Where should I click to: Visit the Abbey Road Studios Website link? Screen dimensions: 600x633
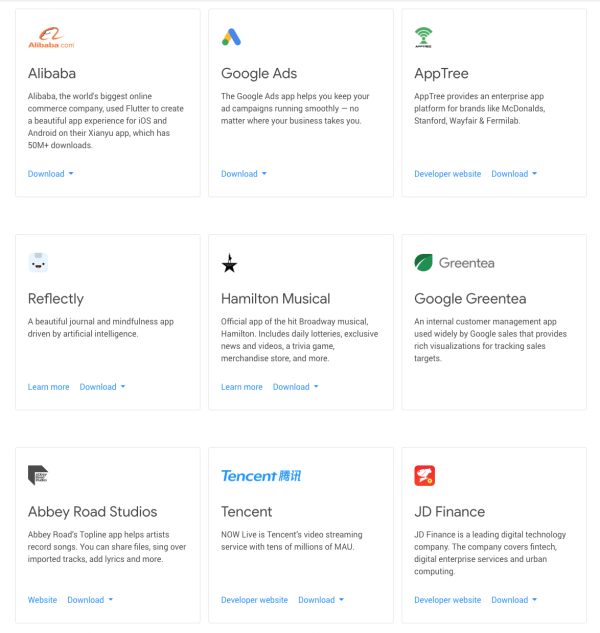pos(42,600)
